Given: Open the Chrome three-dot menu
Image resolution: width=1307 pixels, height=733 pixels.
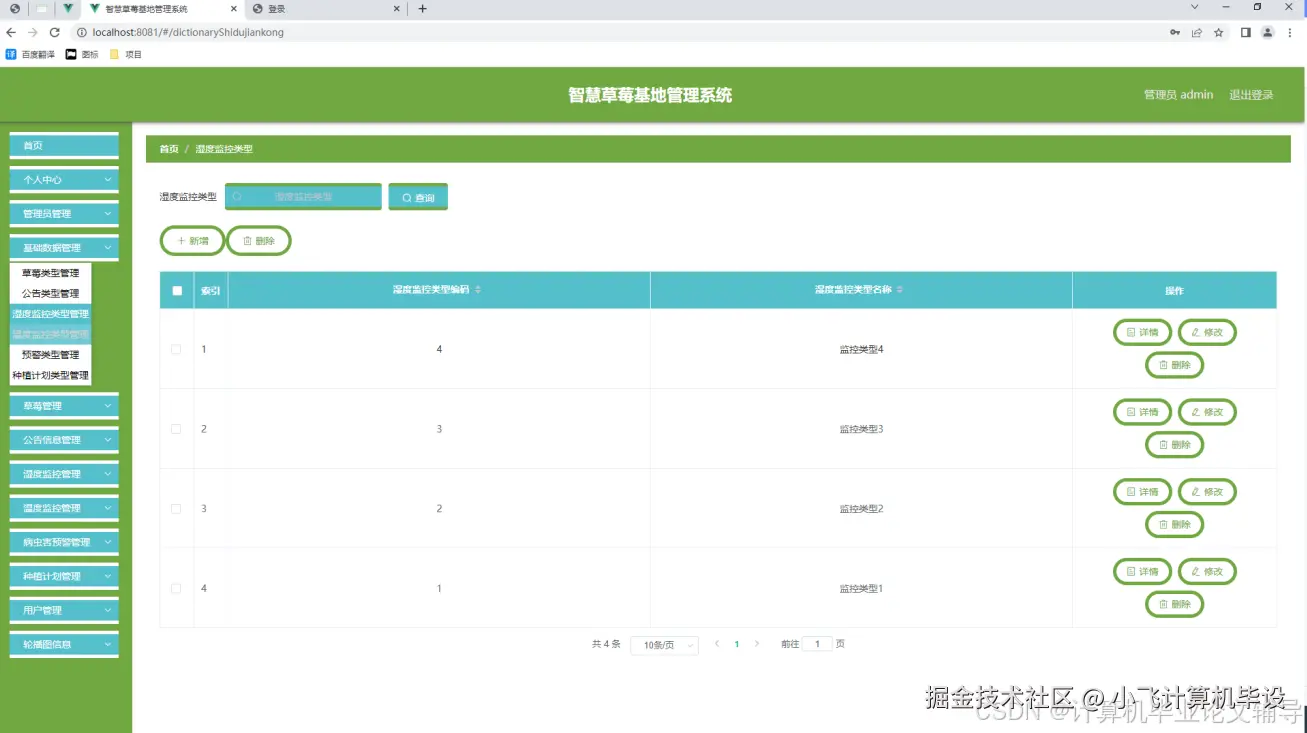Looking at the screenshot, I should coord(1291,32).
